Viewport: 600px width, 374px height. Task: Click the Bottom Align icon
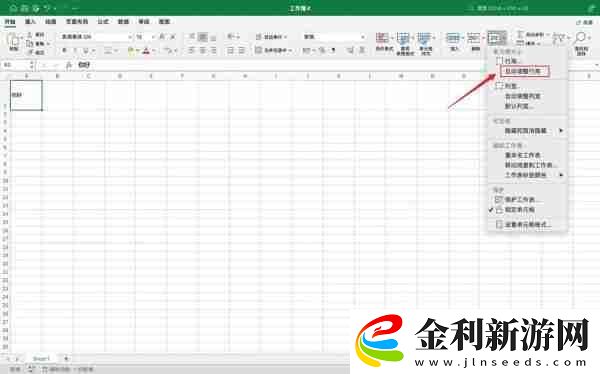coord(213,37)
